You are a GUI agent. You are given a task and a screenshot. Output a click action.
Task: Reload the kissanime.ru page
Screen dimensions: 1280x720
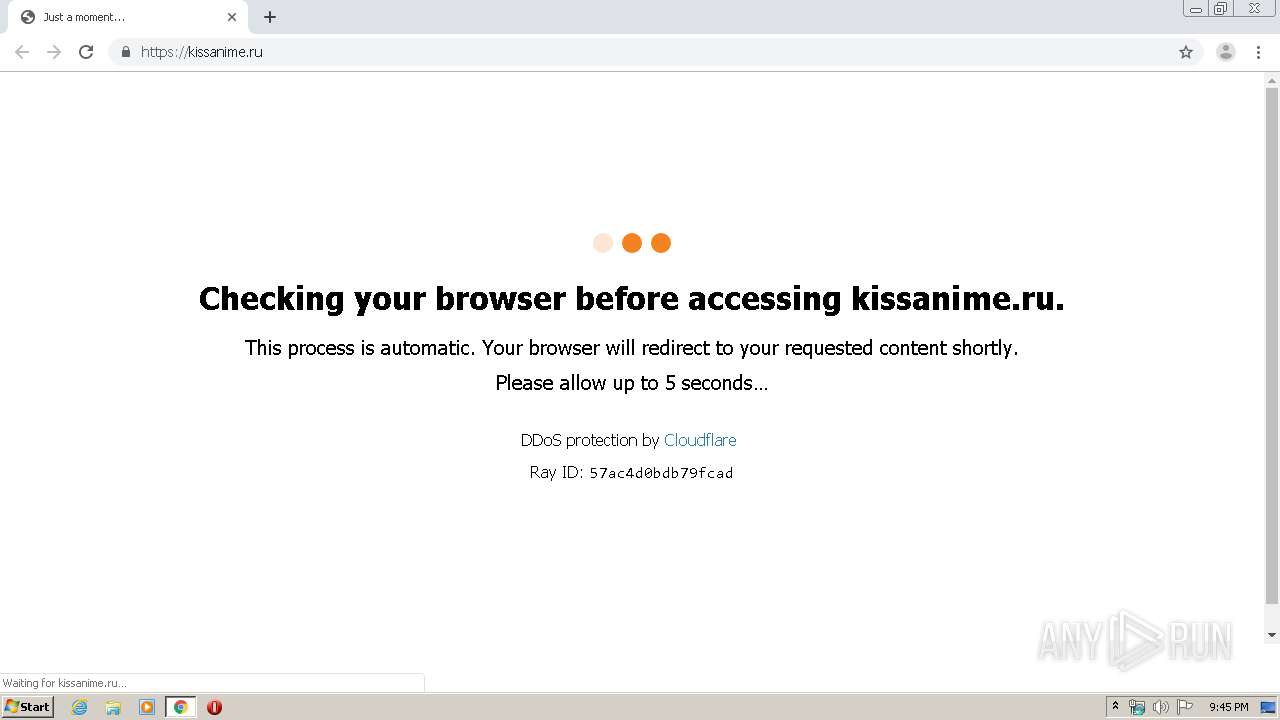pyautogui.click(x=86, y=52)
